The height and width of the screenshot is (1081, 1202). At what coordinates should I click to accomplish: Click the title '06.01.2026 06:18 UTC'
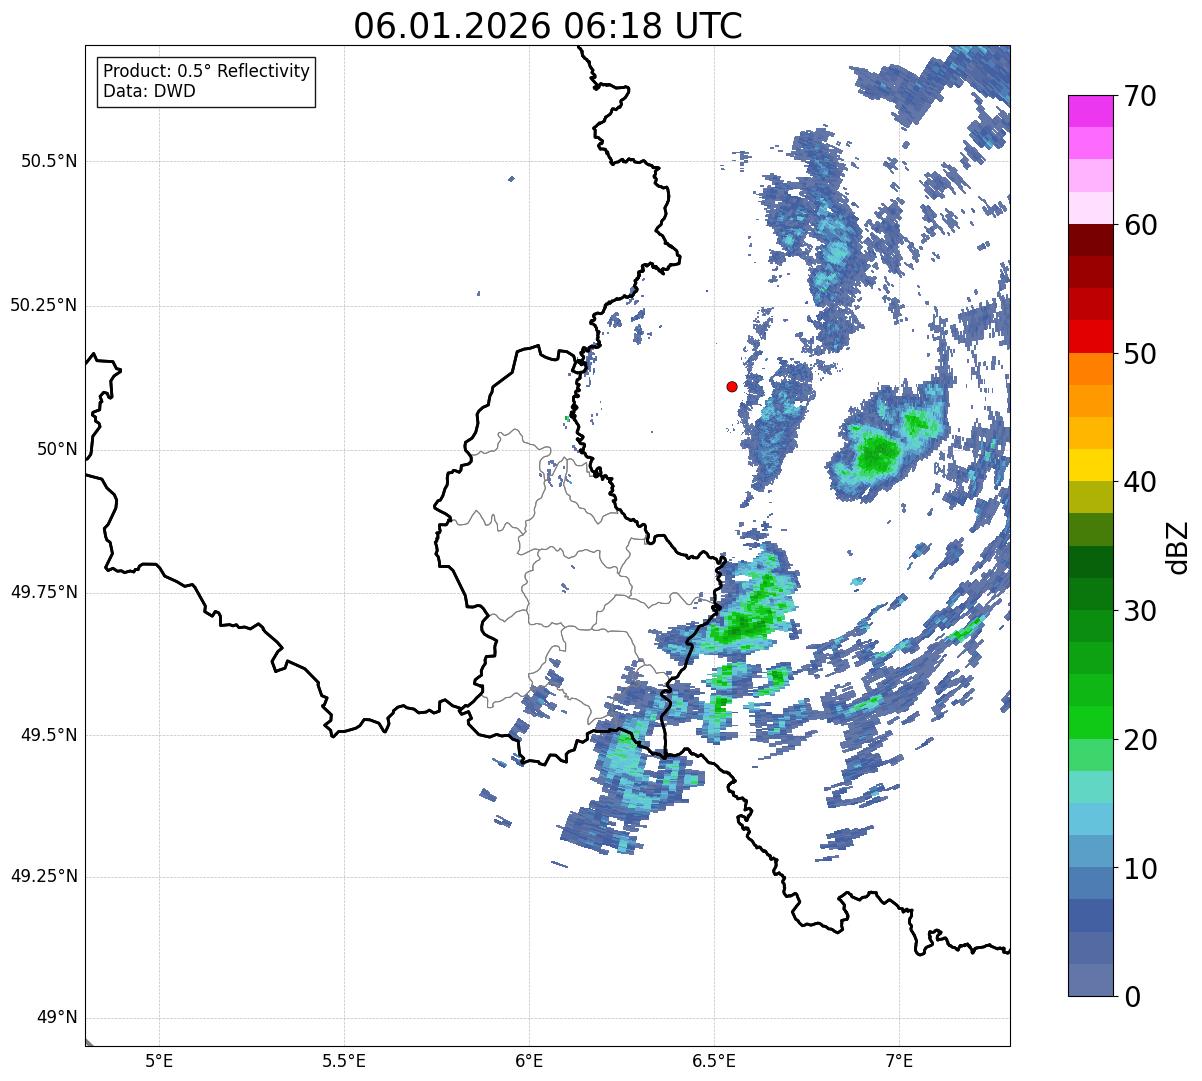point(548,26)
